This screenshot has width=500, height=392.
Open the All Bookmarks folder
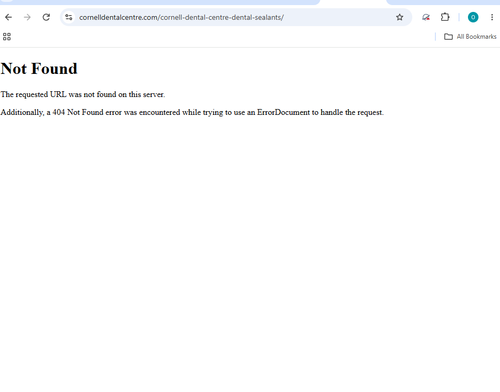[x=470, y=37]
